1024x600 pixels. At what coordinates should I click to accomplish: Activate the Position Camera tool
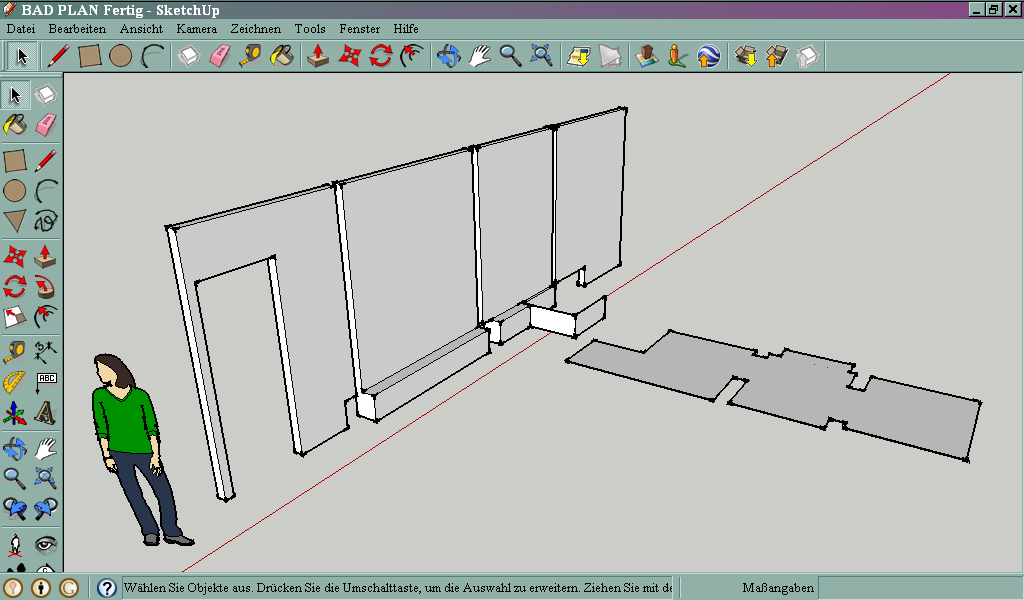click(x=14, y=545)
